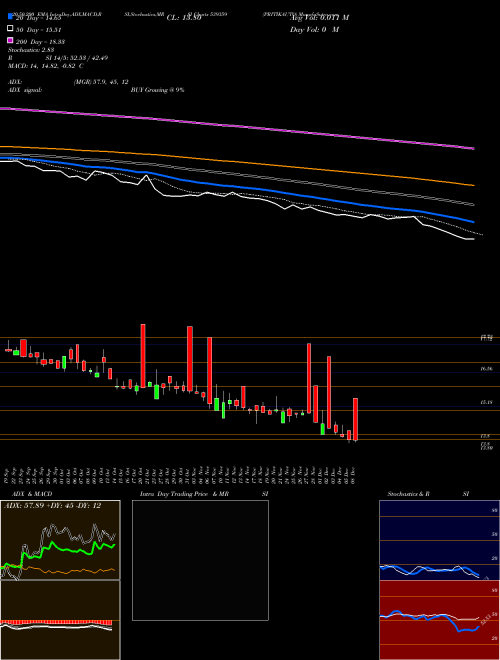Click the 'Avg Vol' value at top right
500x660 pixels.
click(319, 18)
